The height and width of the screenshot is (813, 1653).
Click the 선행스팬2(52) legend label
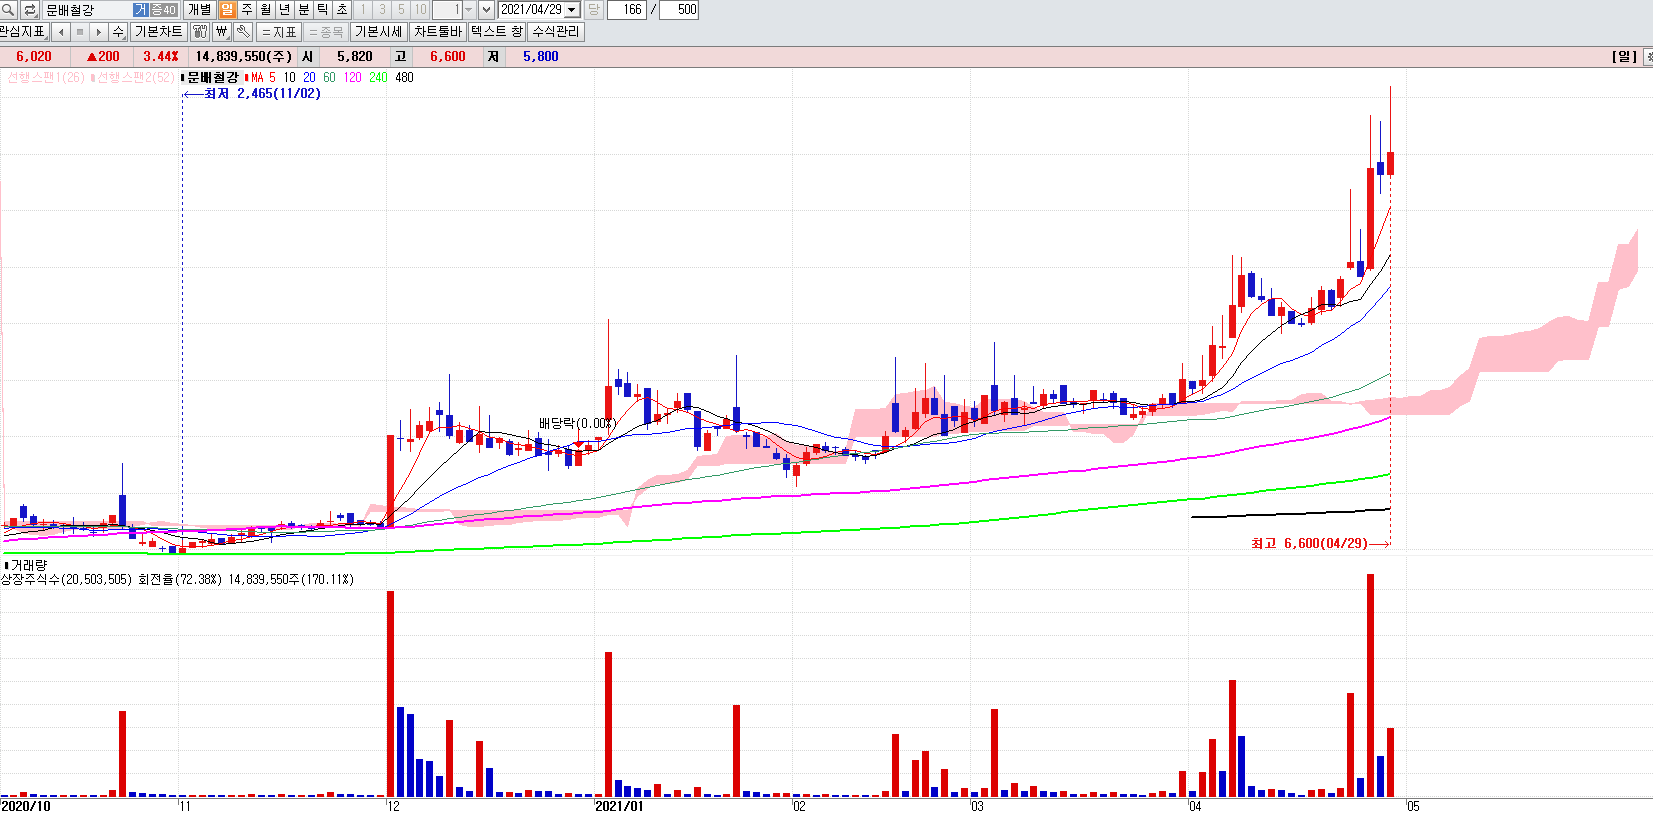[x=134, y=77]
